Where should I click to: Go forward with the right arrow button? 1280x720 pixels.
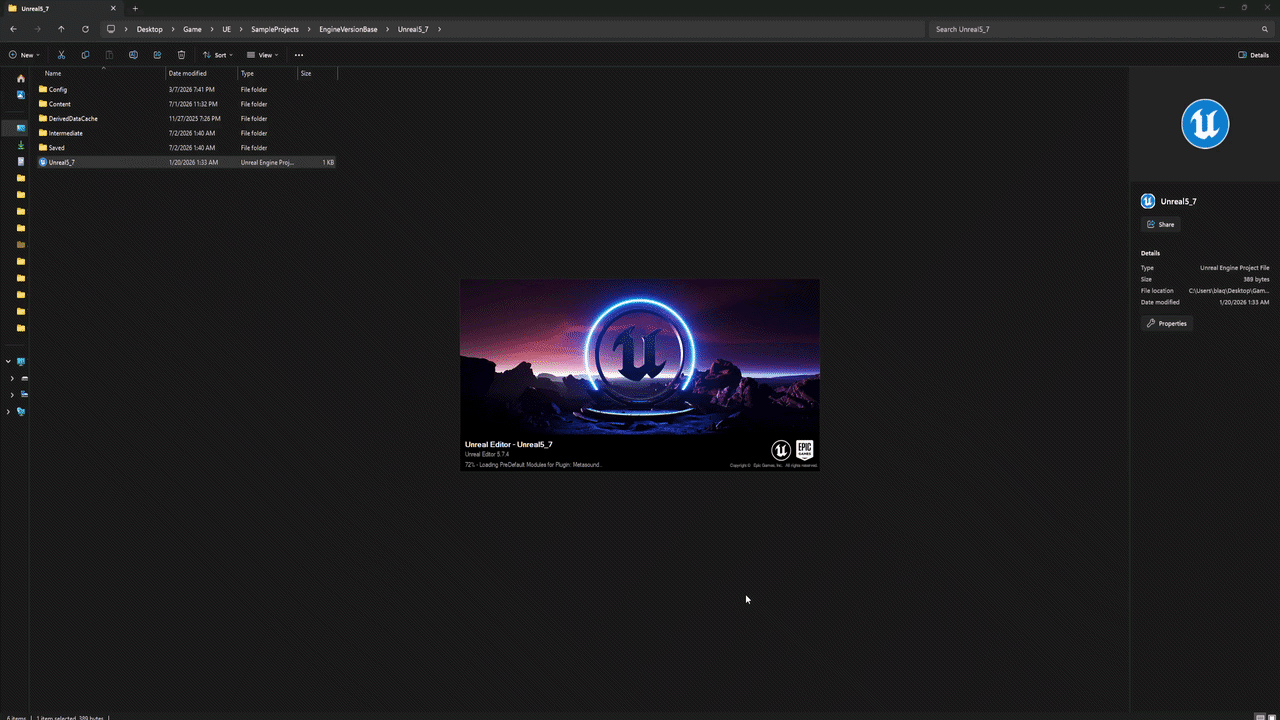(37, 29)
